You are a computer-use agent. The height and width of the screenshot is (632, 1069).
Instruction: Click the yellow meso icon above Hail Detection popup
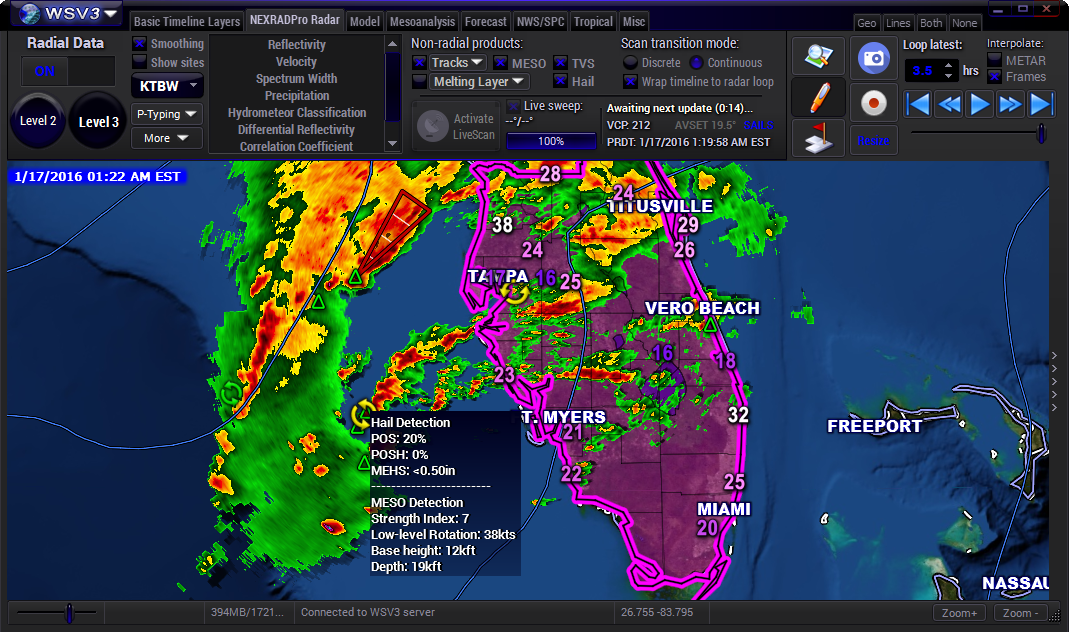(x=363, y=414)
